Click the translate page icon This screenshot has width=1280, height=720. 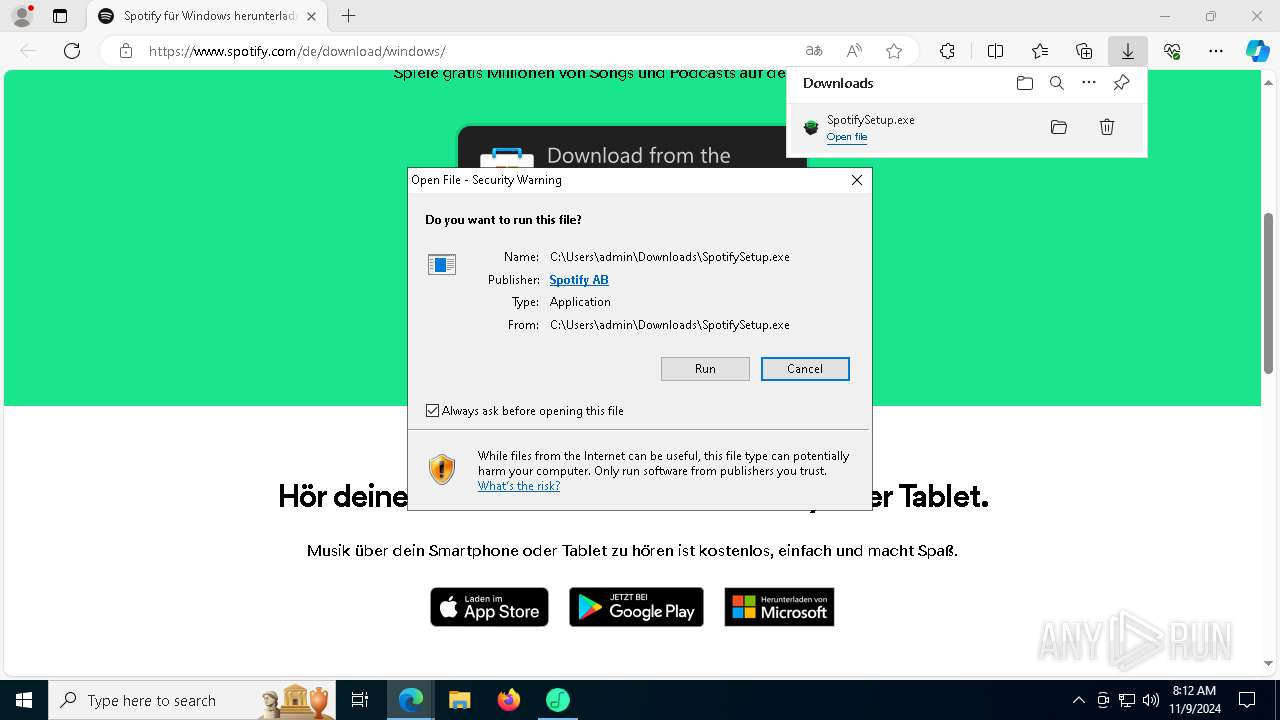(814, 51)
